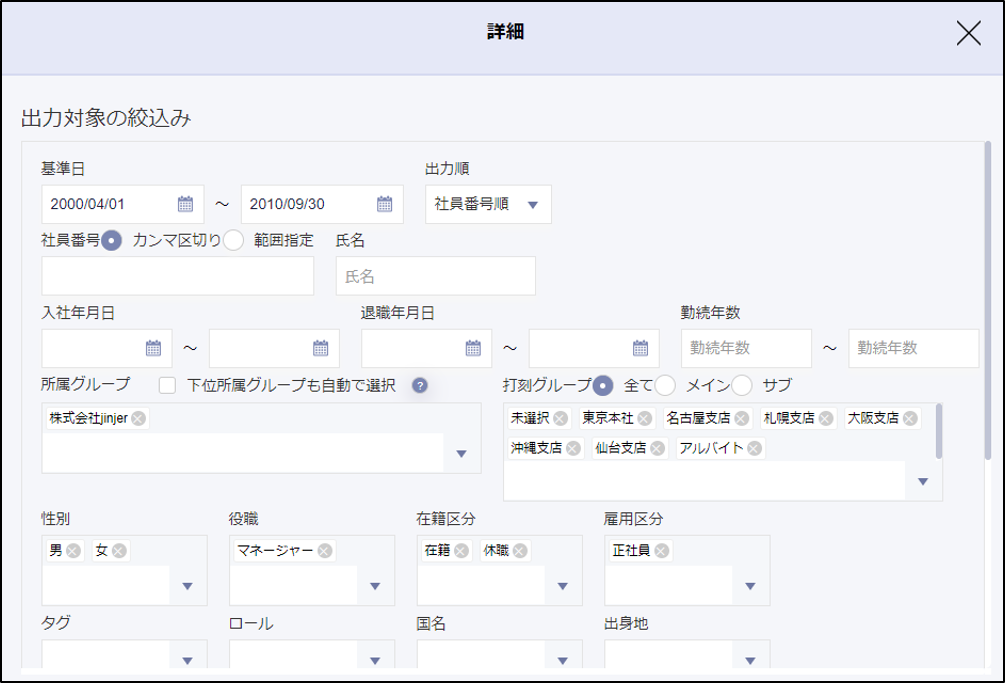The image size is (1005, 683).
Task: Close the 詳細 dialog
Action: tap(968, 34)
